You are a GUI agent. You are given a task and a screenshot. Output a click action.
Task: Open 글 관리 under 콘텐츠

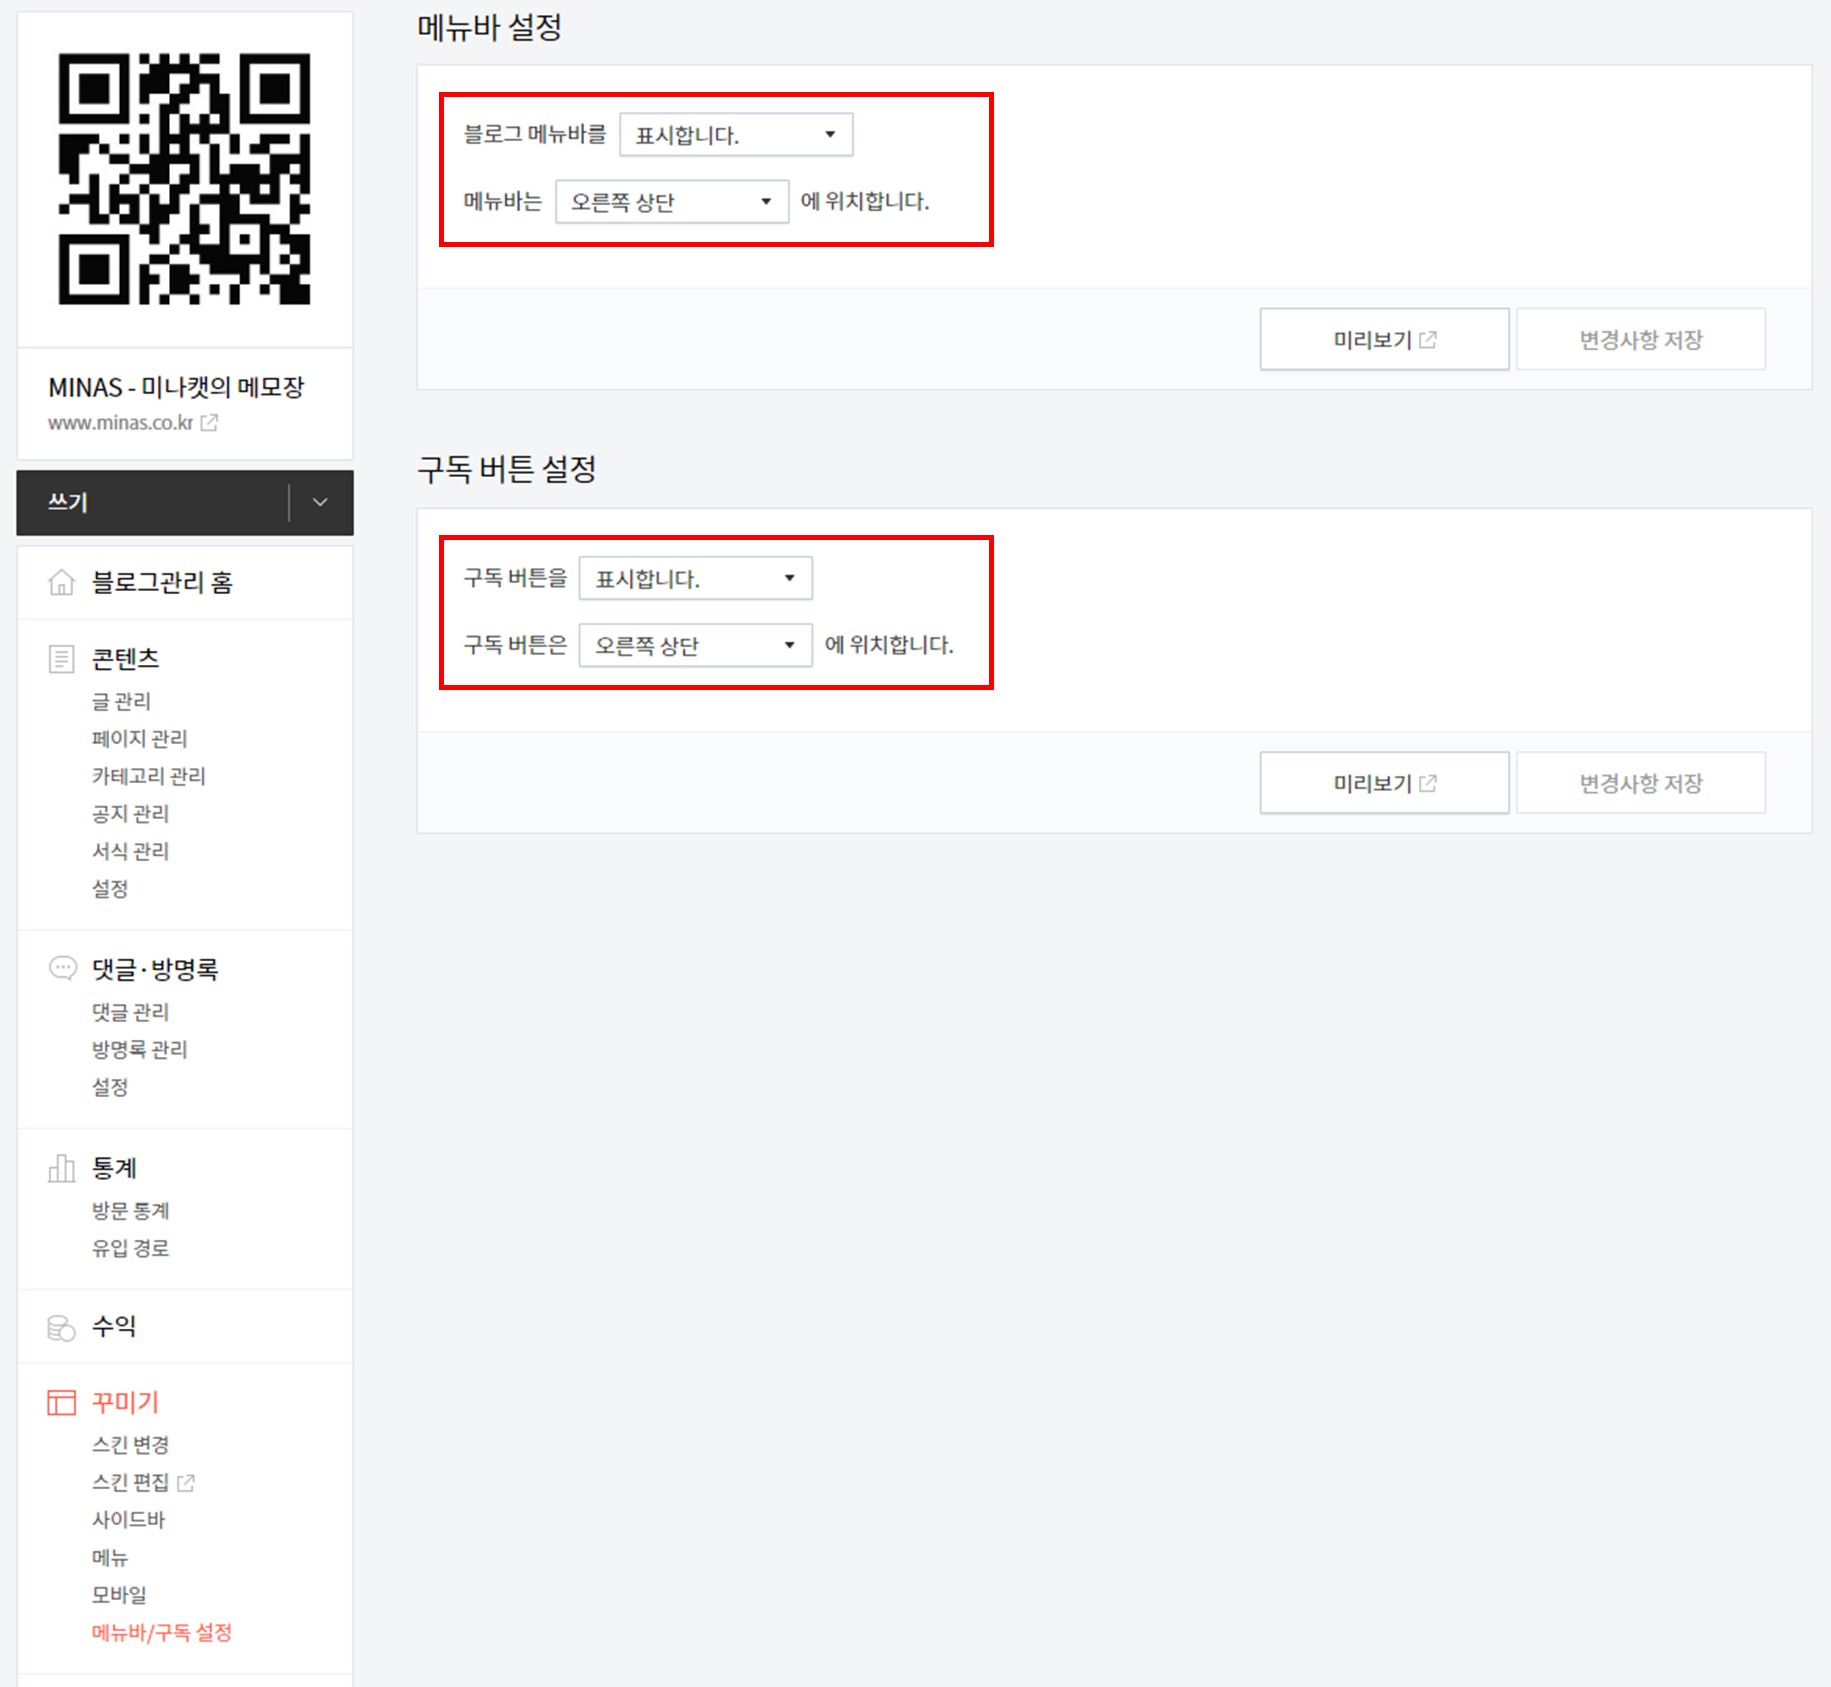point(121,701)
